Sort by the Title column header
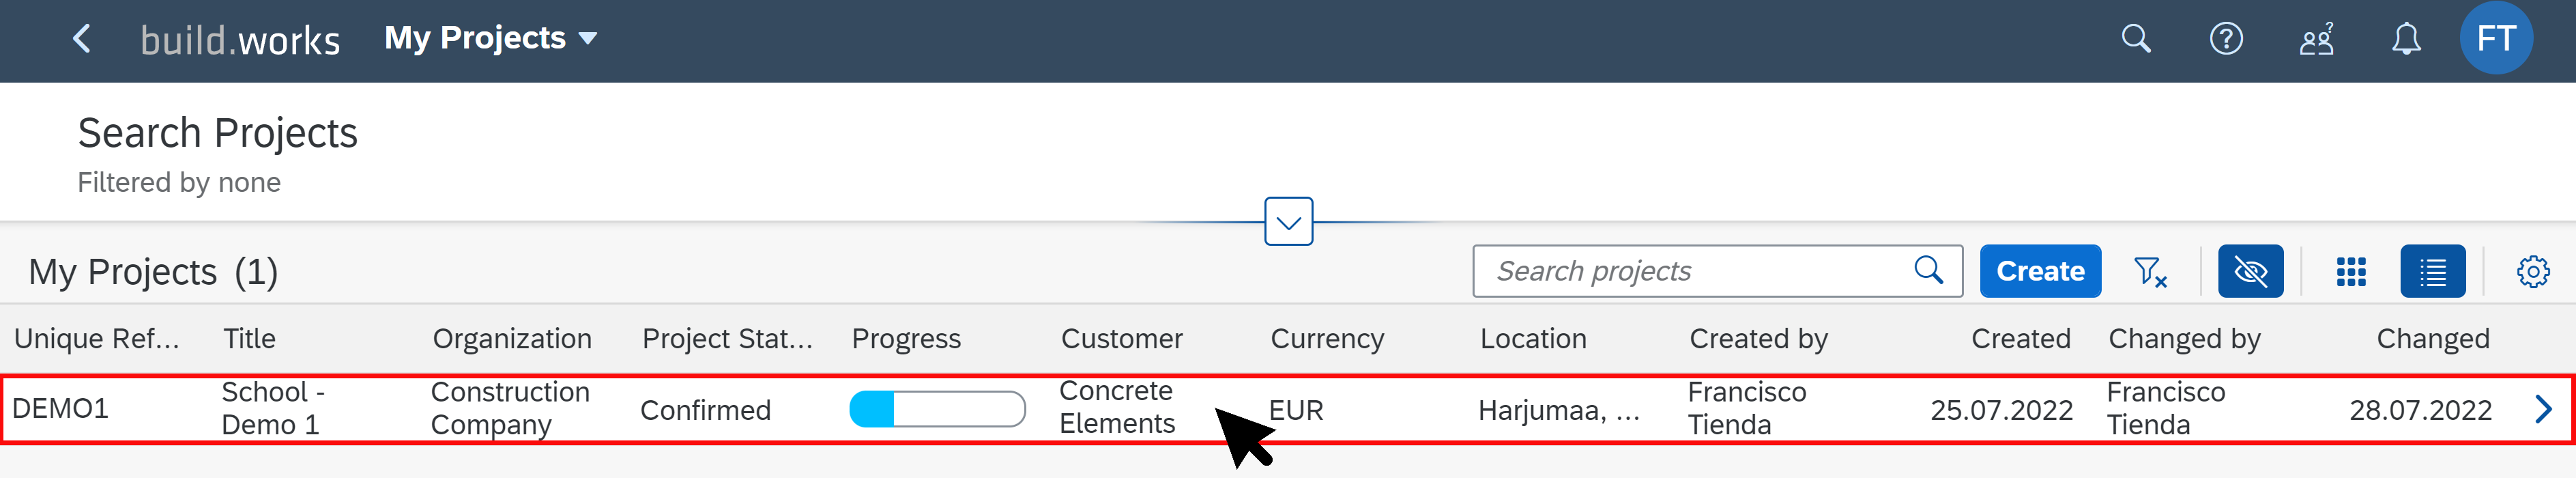The image size is (2576, 478). pyautogui.click(x=249, y=339)
